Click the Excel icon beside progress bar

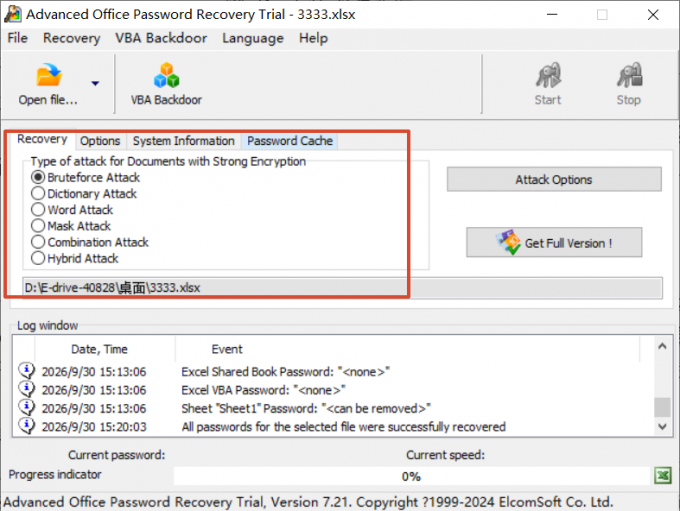coord(663,475)
